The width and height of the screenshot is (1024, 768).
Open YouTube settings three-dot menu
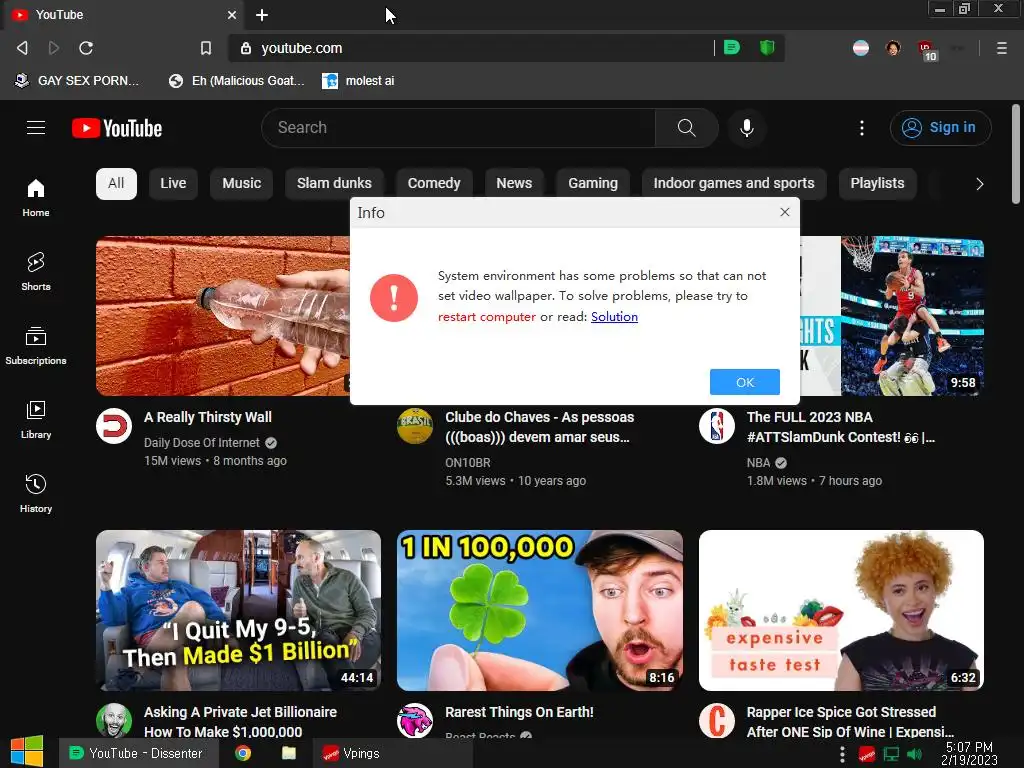coord(862,127)
